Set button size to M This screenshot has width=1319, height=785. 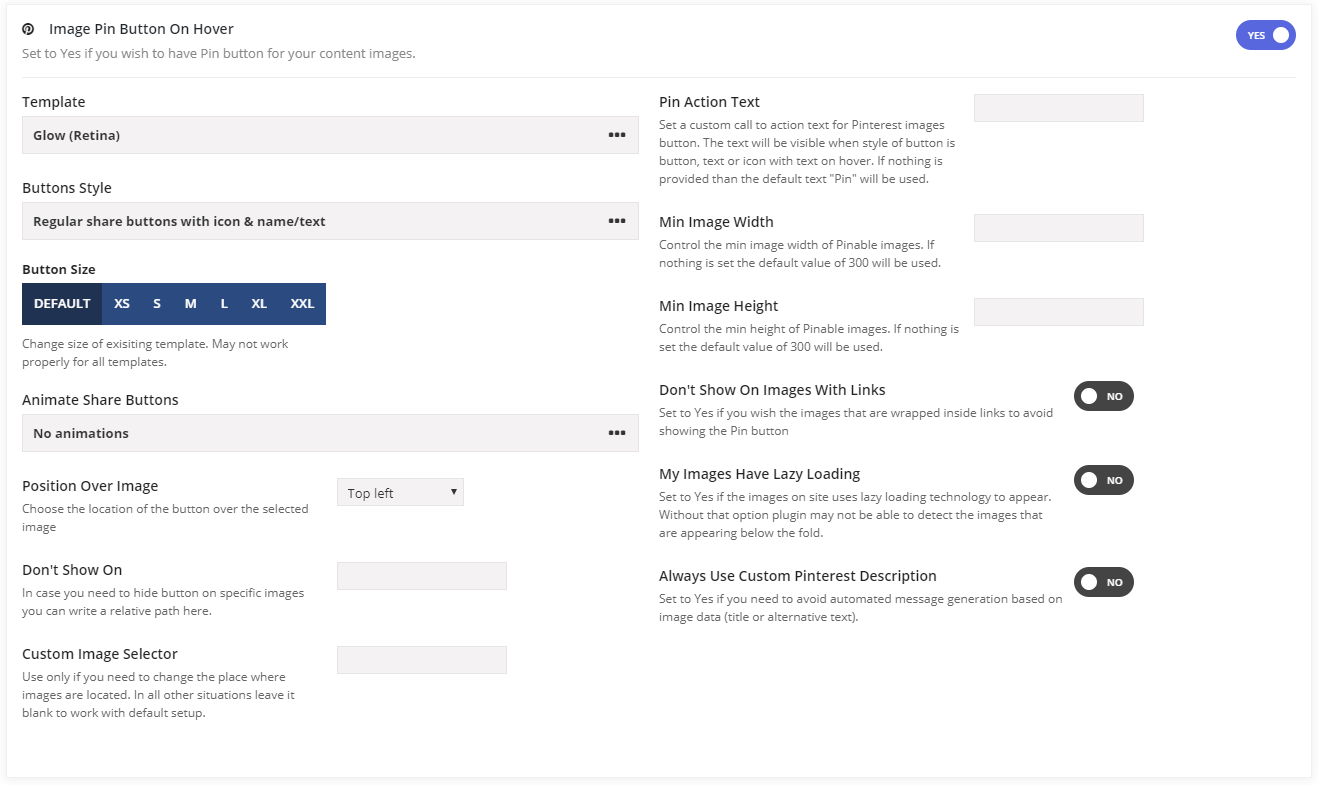click(191, 304)
